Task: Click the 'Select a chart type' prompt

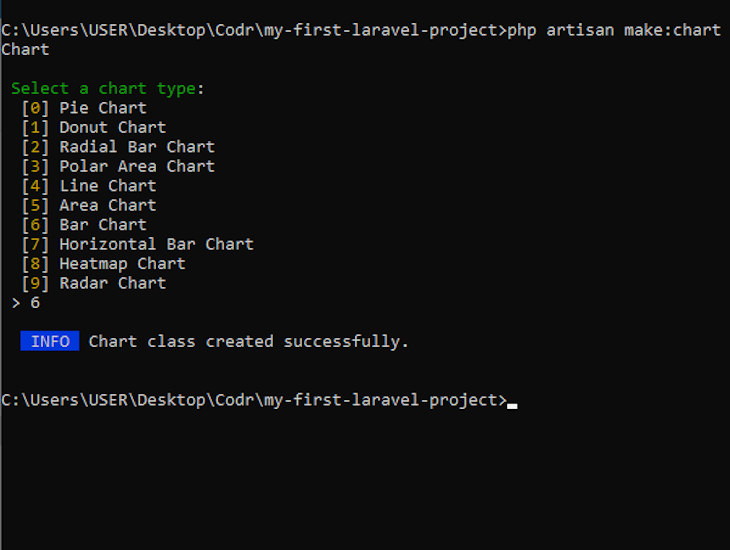Action: pos(107,89)
